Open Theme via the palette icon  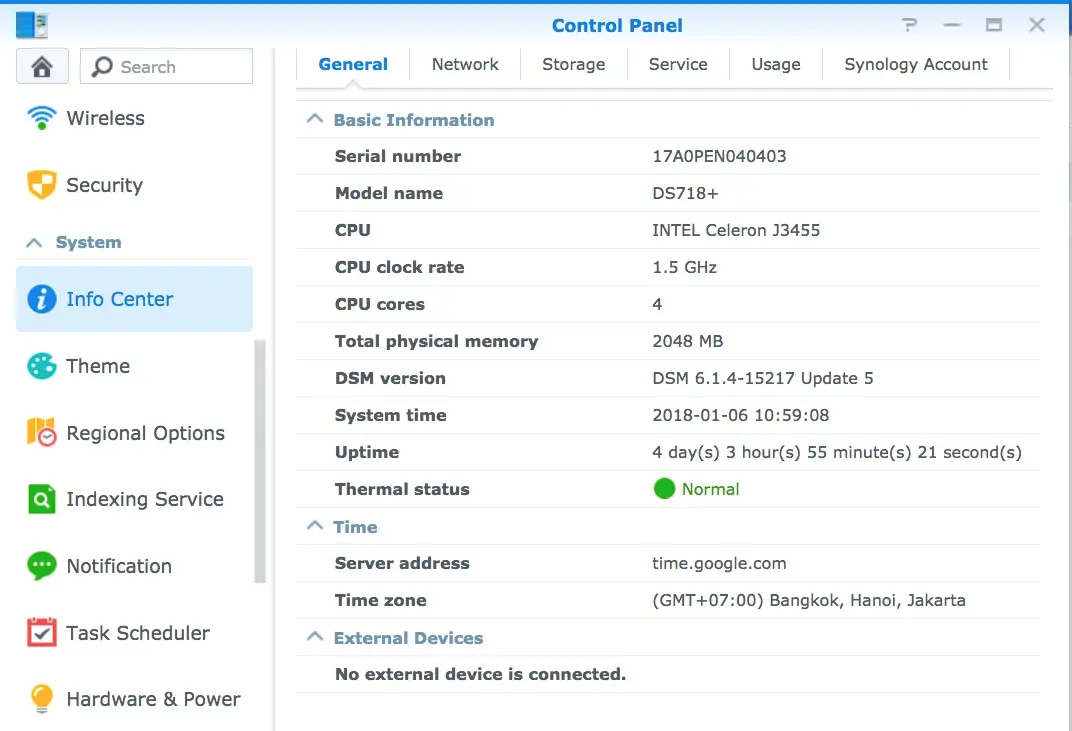coord(41,366)
